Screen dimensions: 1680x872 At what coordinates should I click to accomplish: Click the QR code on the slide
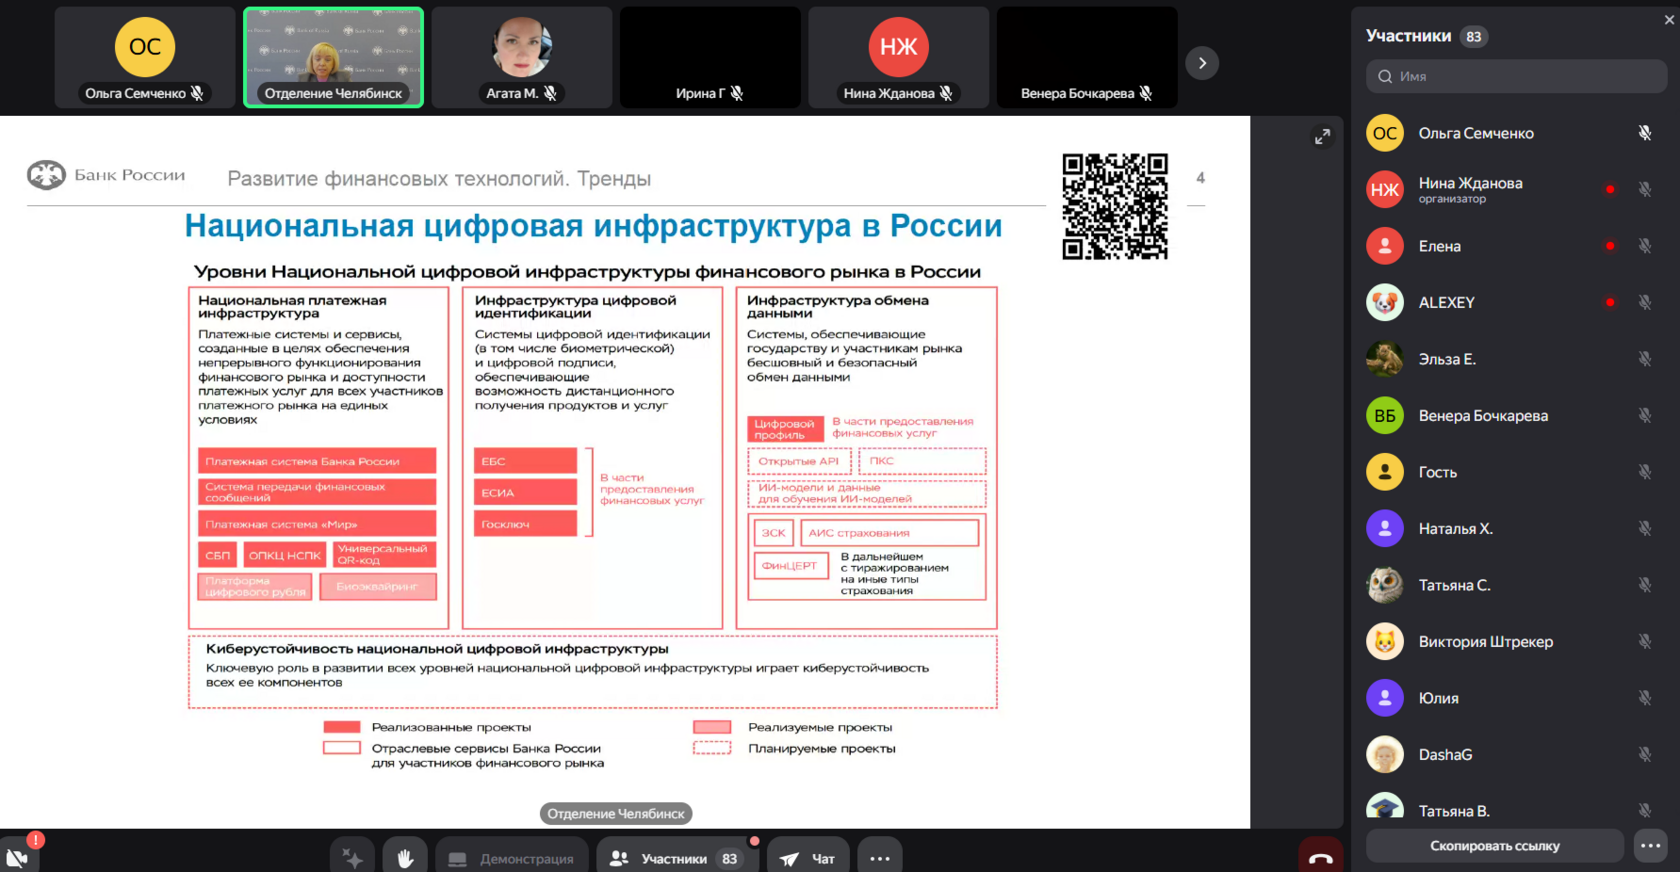pyautogui.click(x=1115, y=206)
